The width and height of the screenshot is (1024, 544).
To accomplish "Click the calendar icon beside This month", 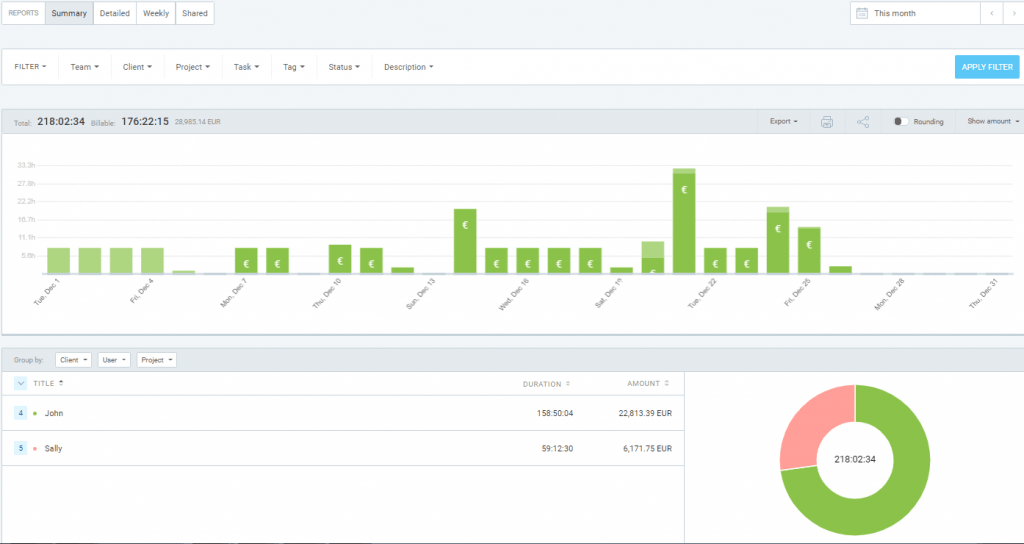I will click(x=862, y=13).
